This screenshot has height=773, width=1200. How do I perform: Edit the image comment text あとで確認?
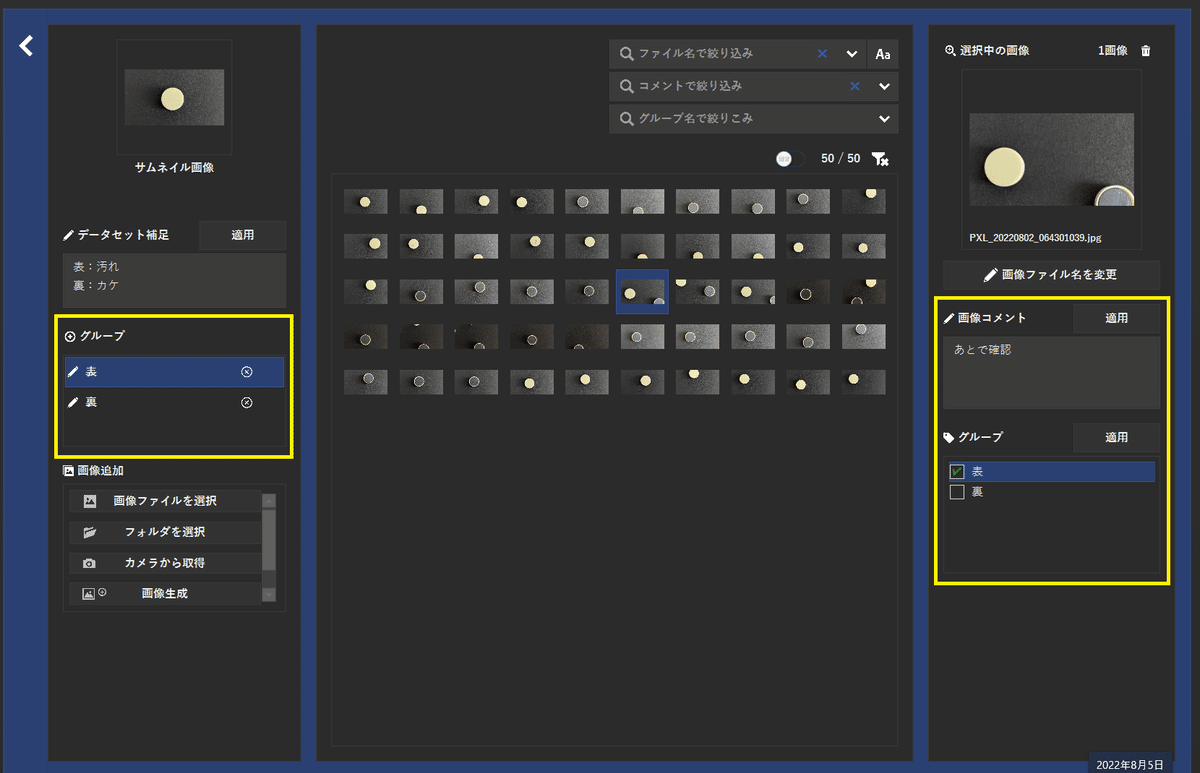[1051, 372]
